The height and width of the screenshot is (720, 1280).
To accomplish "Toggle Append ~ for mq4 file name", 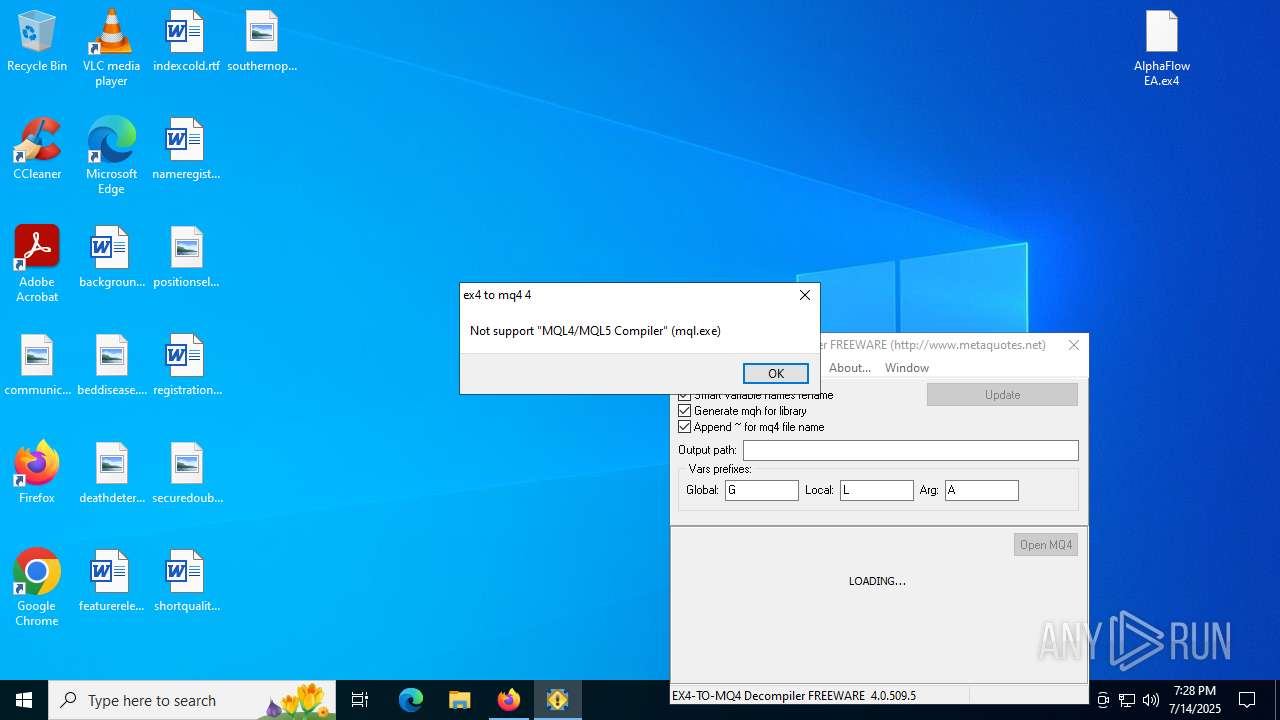I will [685, 427].
